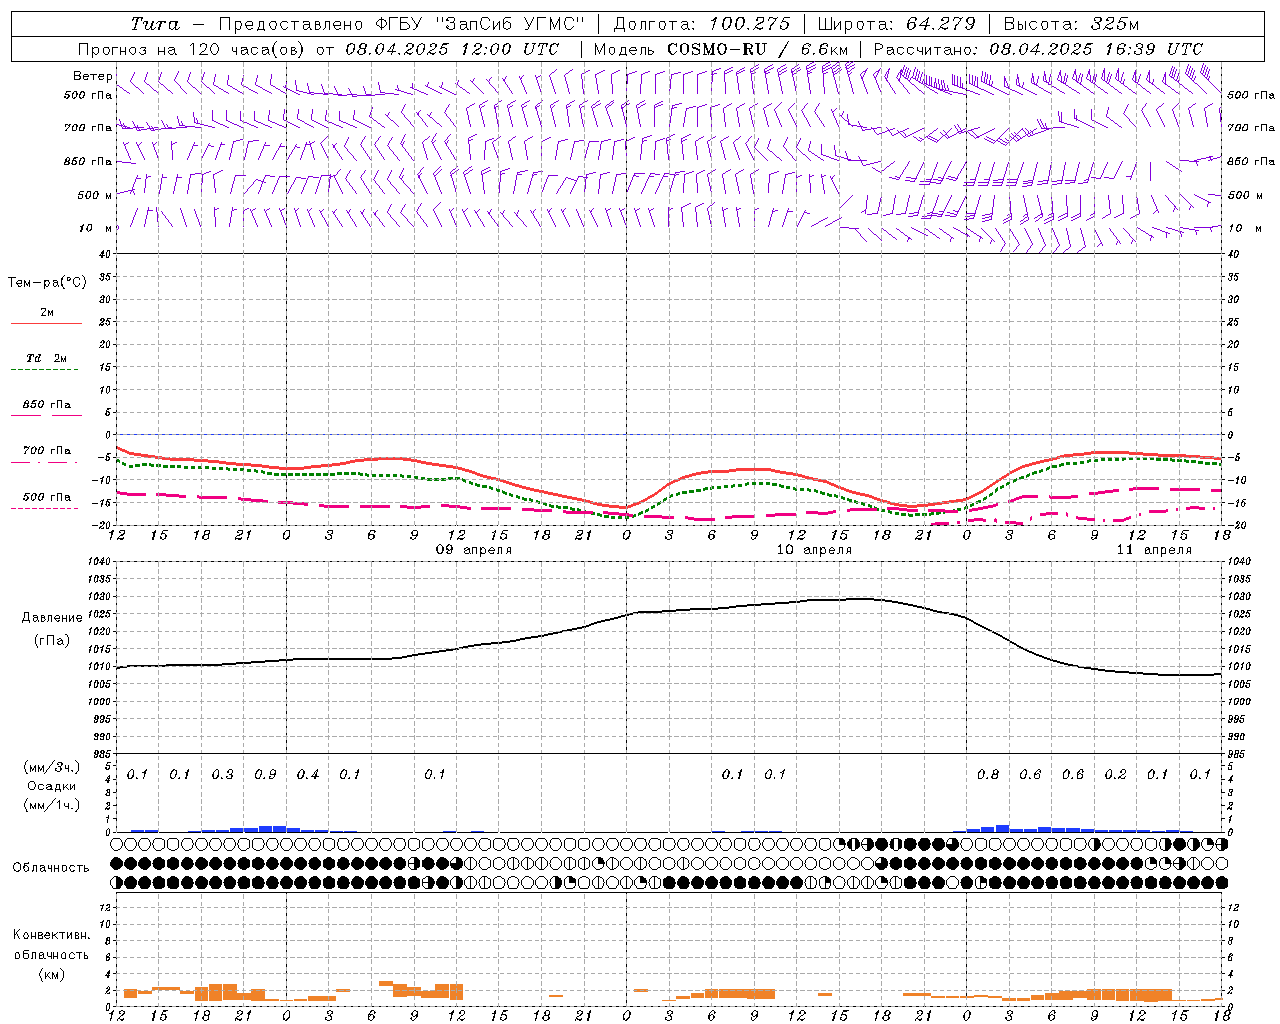Click the model name "COSMO-RU / 6.6км"
Screen dimensions: 1280x1024
[x=758, y=49]
